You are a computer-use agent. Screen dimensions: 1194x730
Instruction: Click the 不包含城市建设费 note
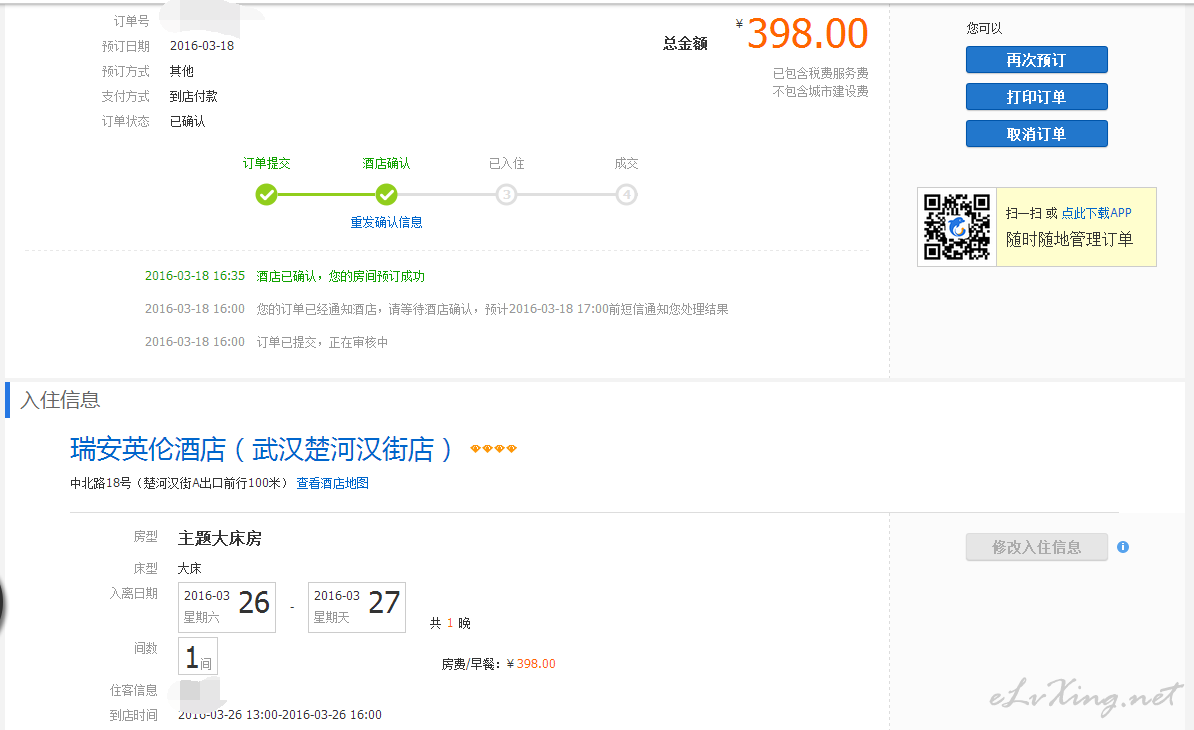click(820, 91)
